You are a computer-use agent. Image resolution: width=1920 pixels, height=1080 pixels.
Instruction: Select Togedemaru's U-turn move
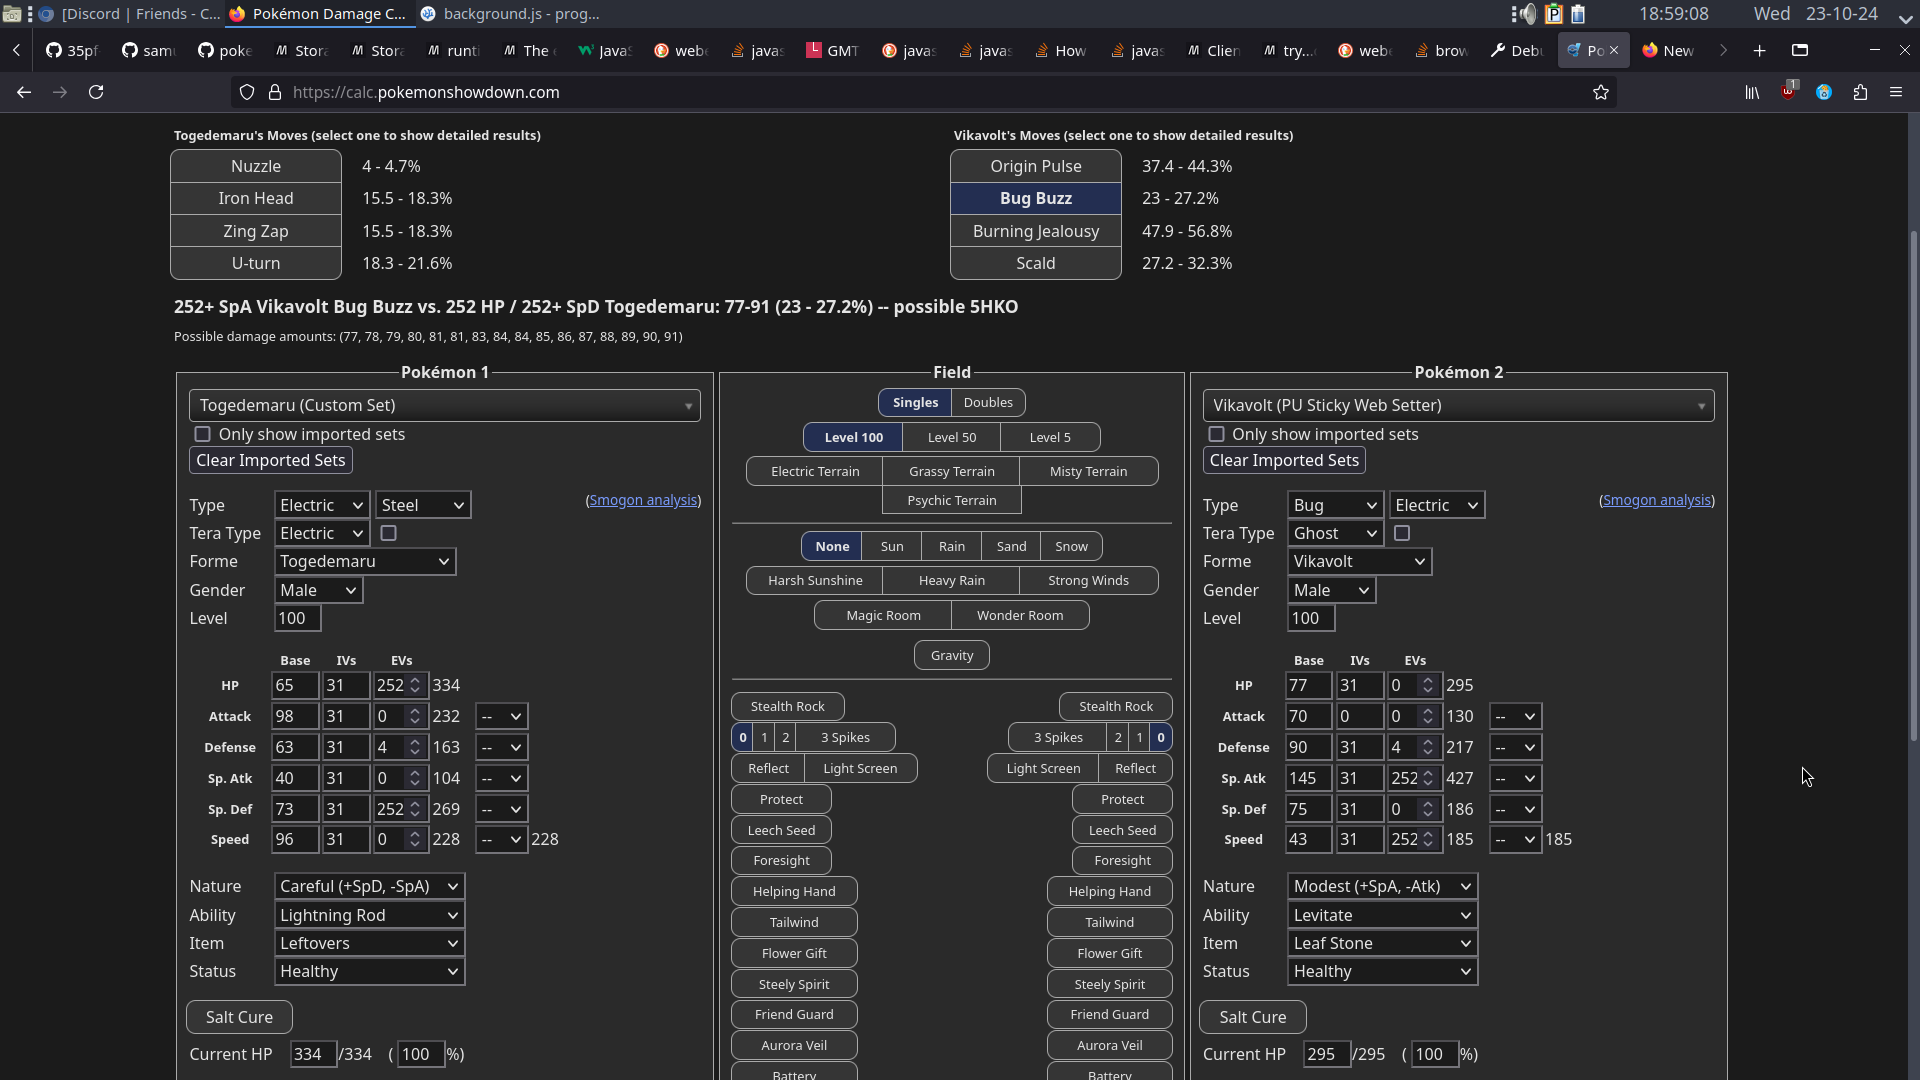tap(256, 263)
